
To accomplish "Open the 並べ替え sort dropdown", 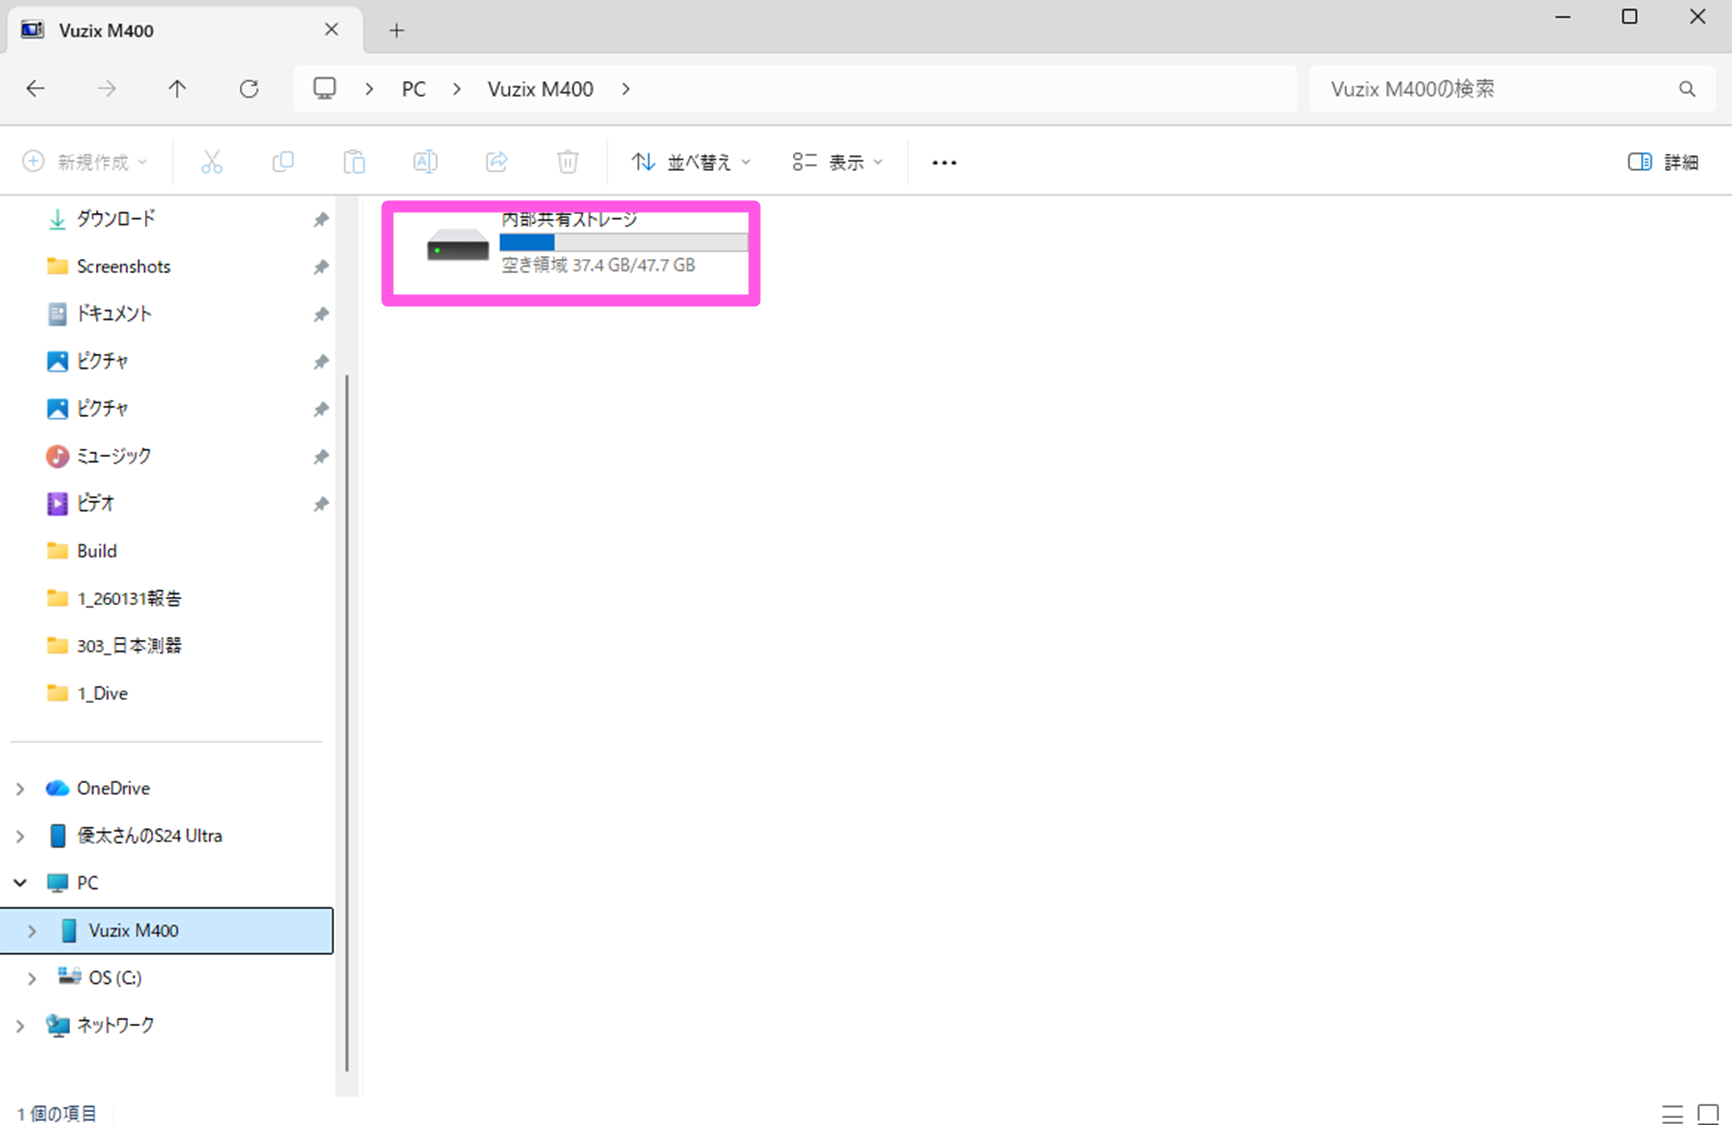I will pos(691,162).
